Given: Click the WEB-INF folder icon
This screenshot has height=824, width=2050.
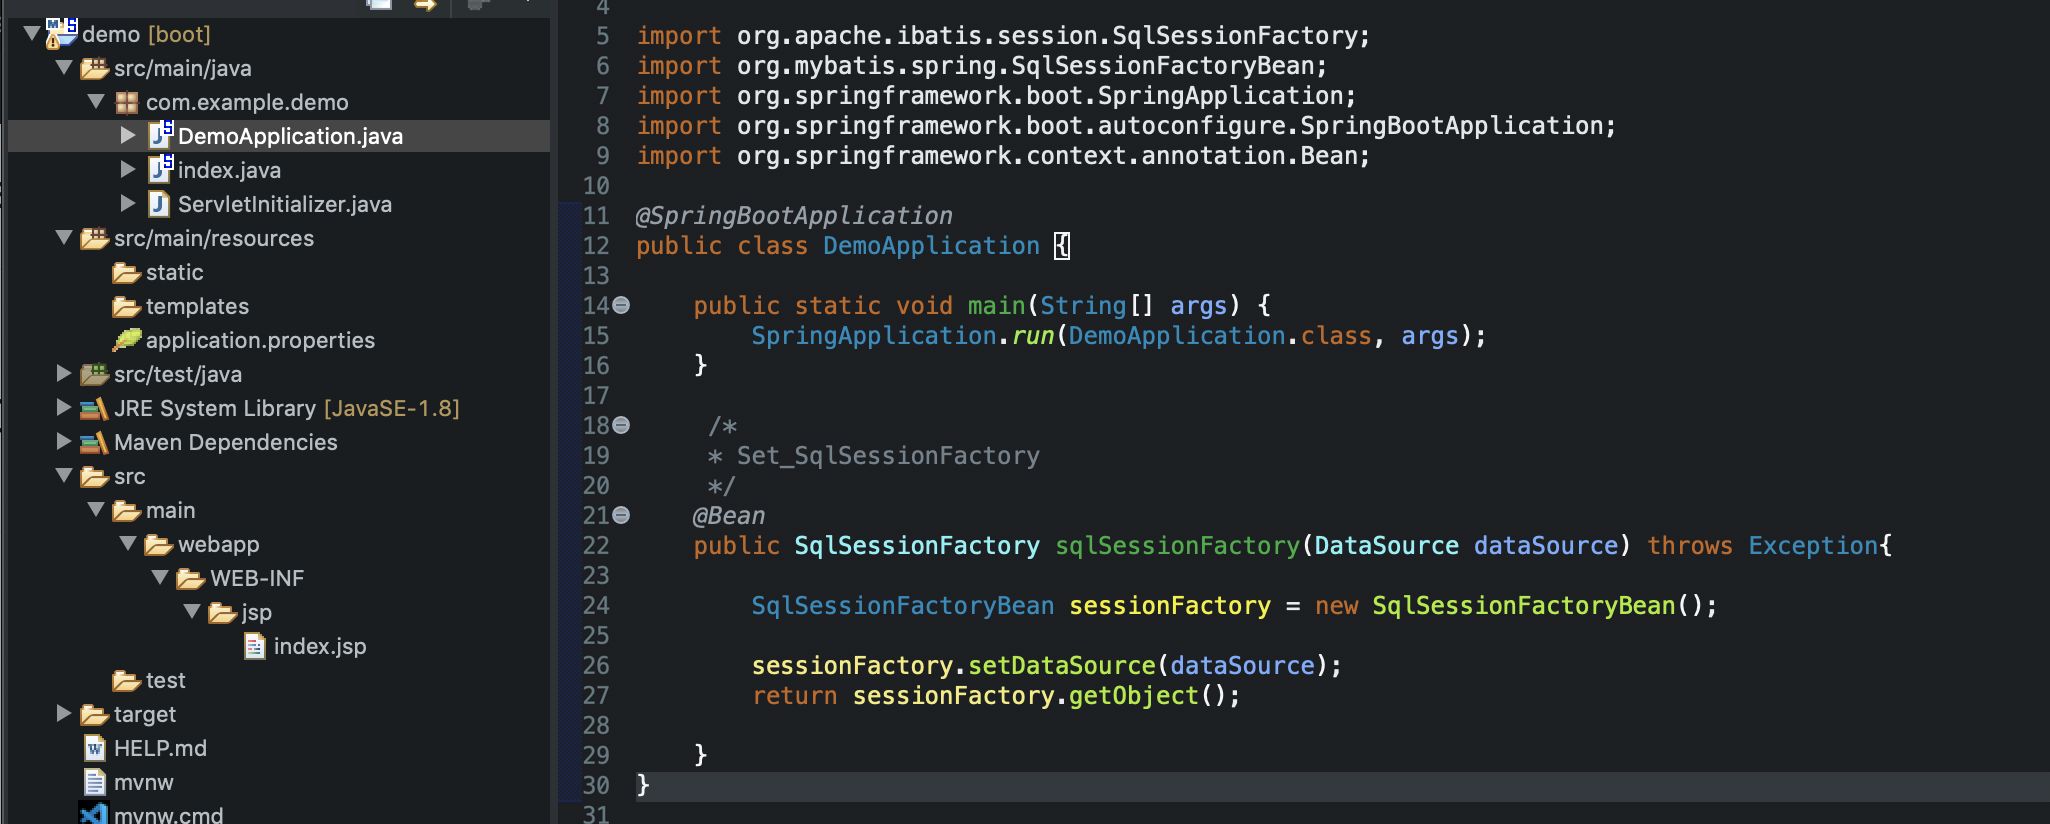Looking at the screenshot, I should tap(190, 579).
